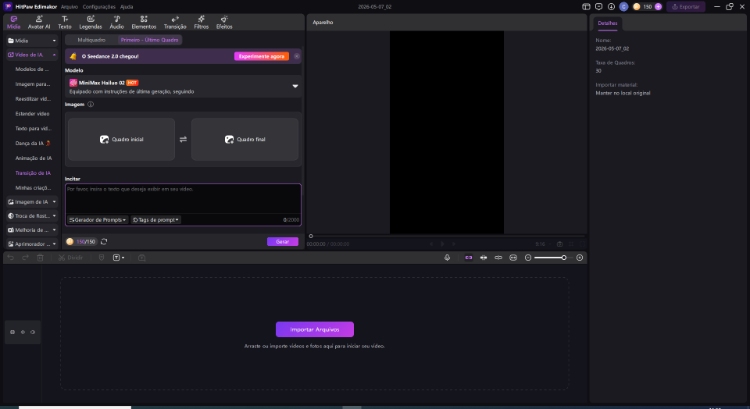Select Transição de IA in sidebar

click(x=33, y=173)
